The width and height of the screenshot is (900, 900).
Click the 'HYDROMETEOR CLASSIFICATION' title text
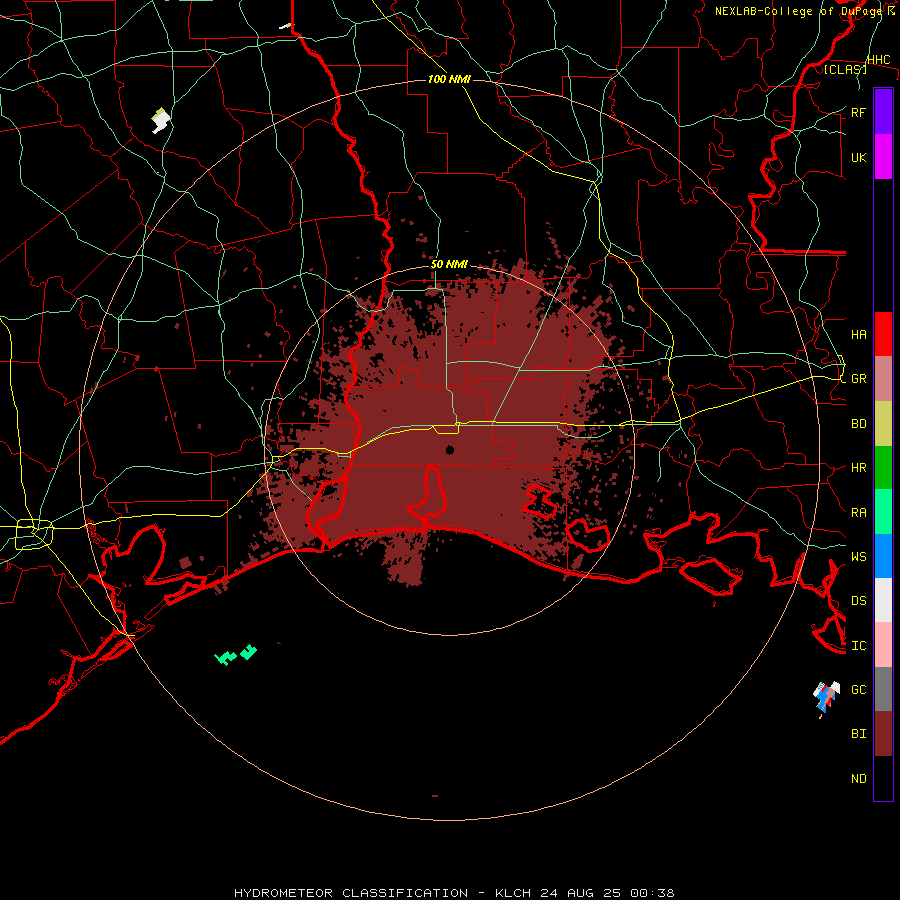tap(351, 893)
